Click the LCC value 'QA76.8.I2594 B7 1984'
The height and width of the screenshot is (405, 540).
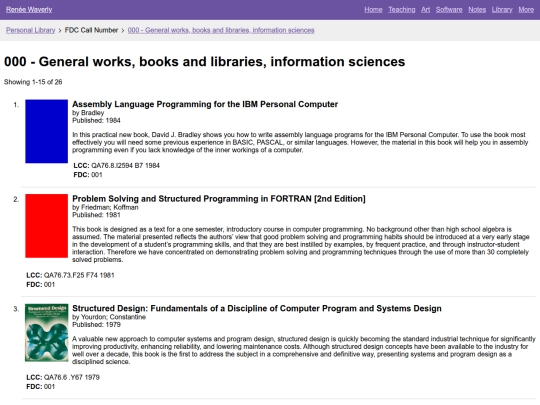pos(125,166)
